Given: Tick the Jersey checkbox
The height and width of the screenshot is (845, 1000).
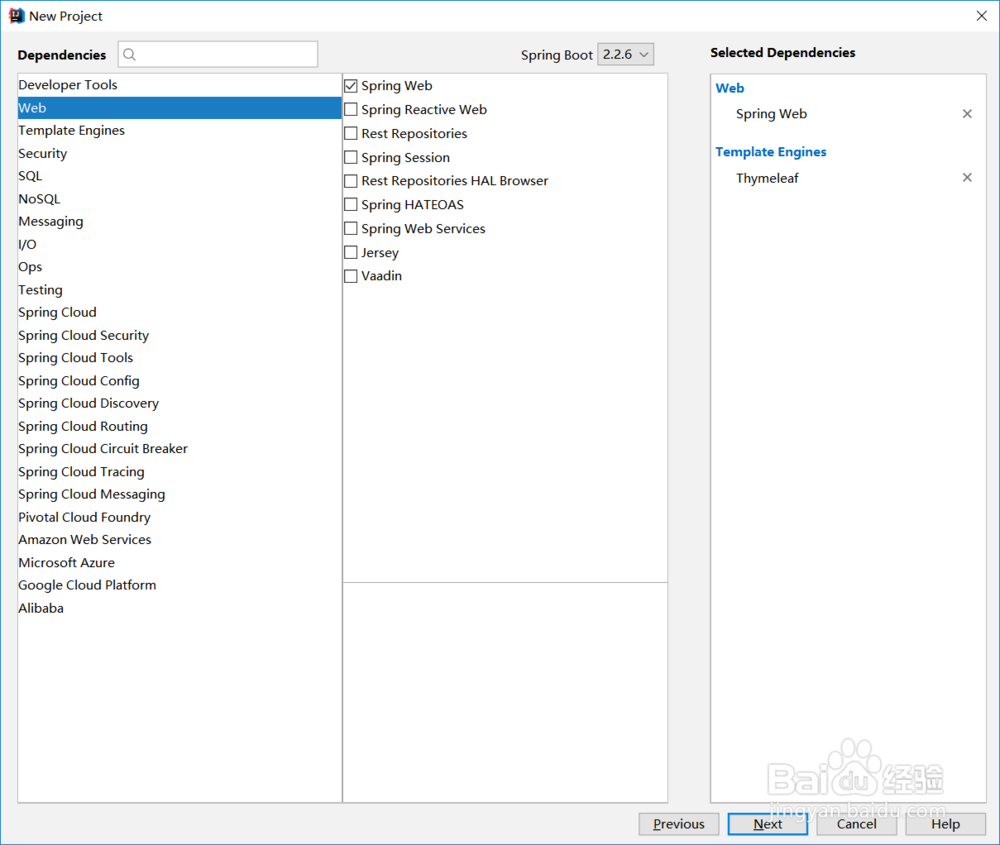Looking at the screenshot, I should click(351, 253).
